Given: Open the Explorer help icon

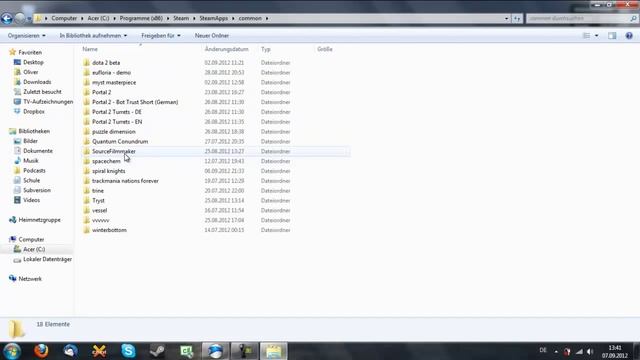Looking at the screenshot, I should (629, 36).
